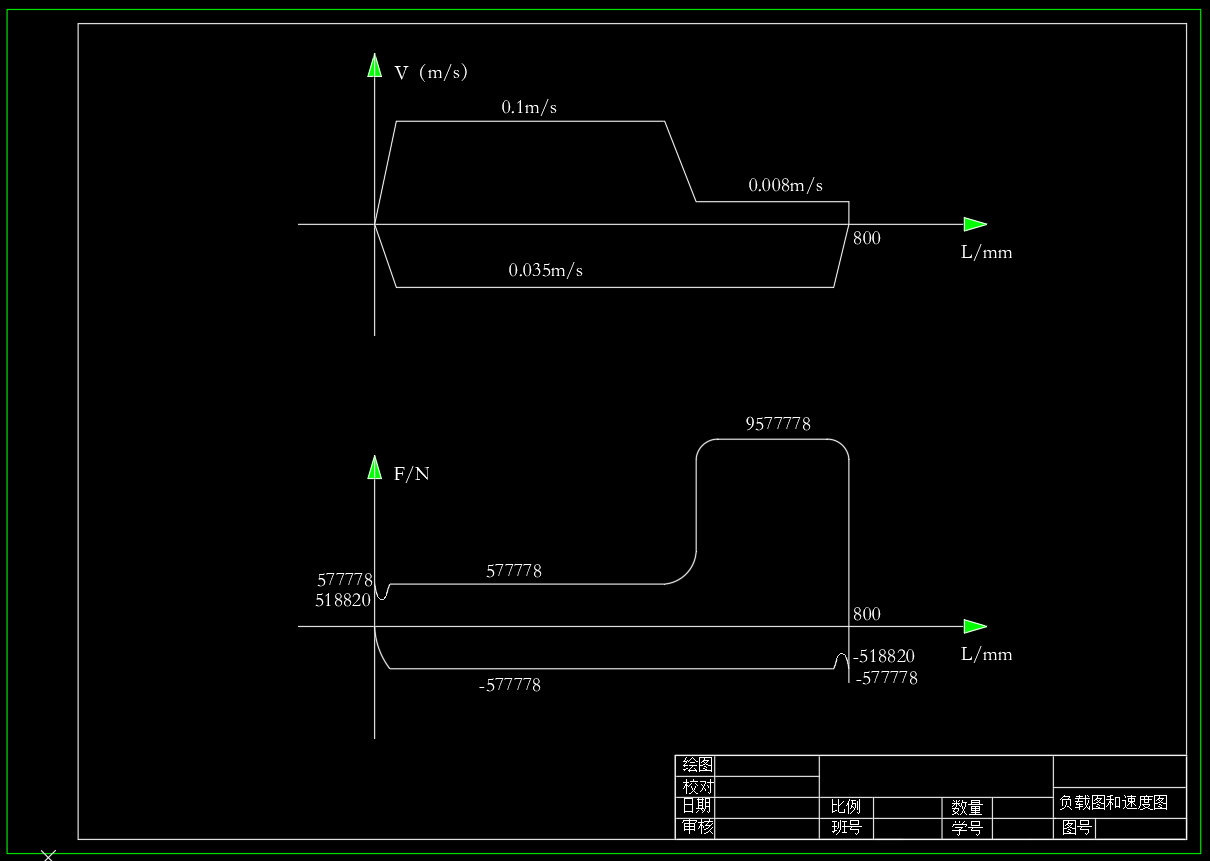Select the -518820 label right of curve
The height and width of the screenshot is (861, 1210).
tap(883, 656)
